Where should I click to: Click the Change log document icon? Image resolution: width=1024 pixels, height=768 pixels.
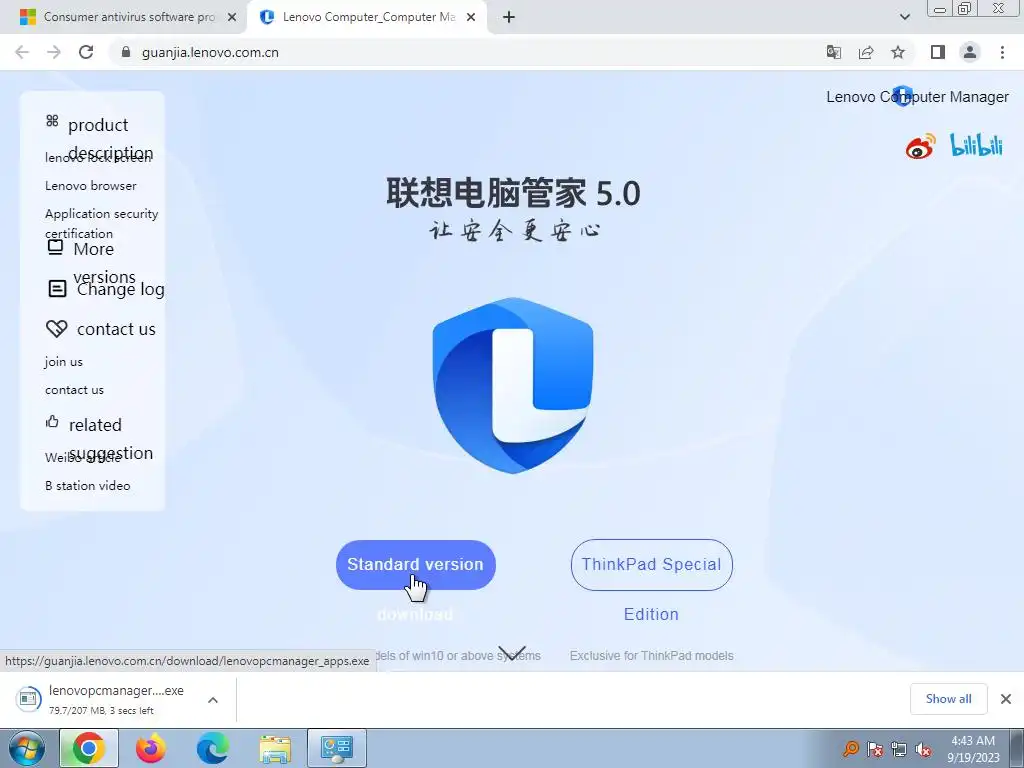(x=57, y=289)
